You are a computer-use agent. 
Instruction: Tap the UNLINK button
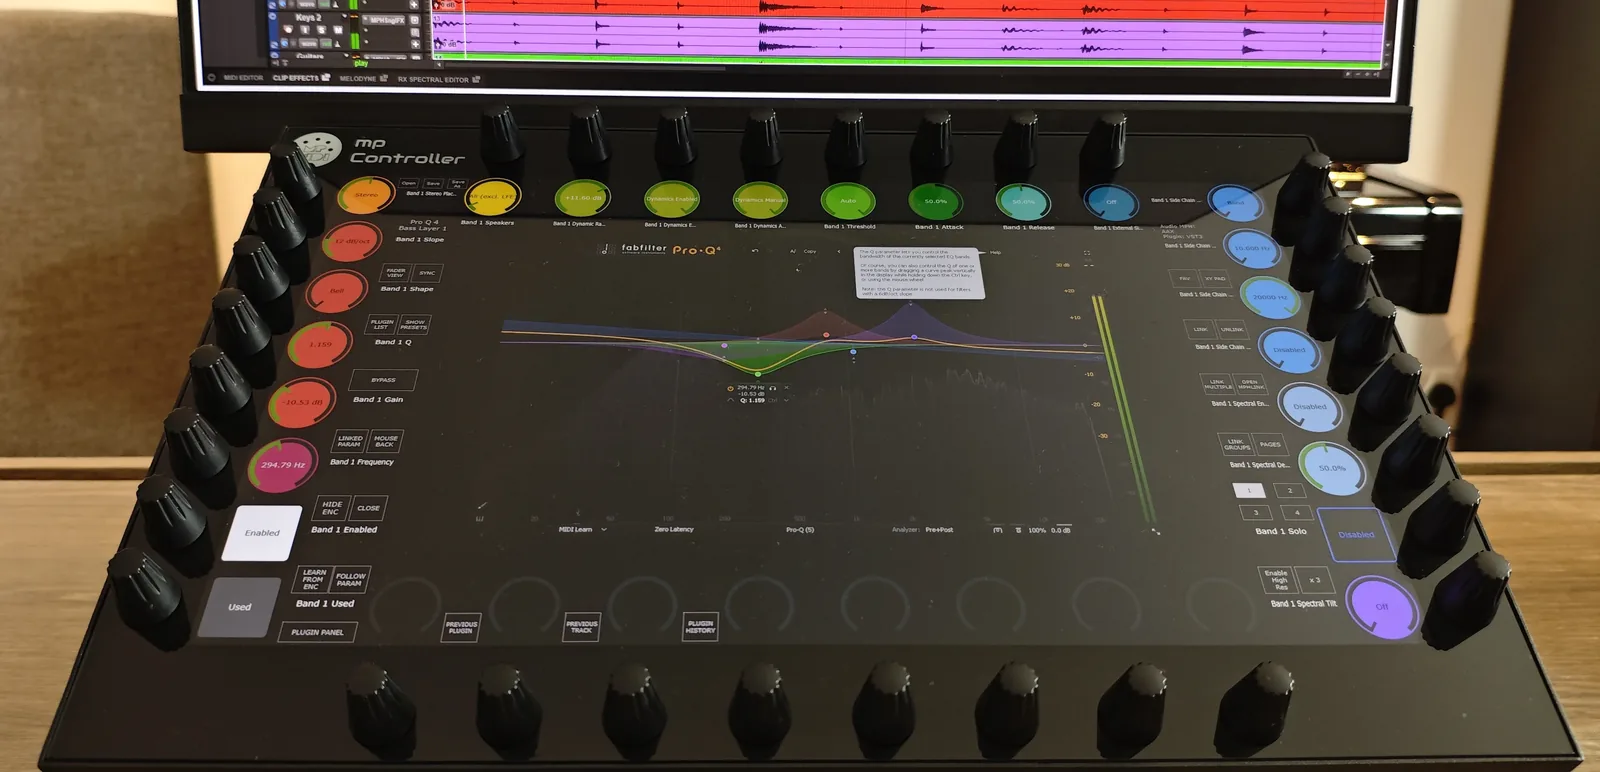coord(1233,330)
